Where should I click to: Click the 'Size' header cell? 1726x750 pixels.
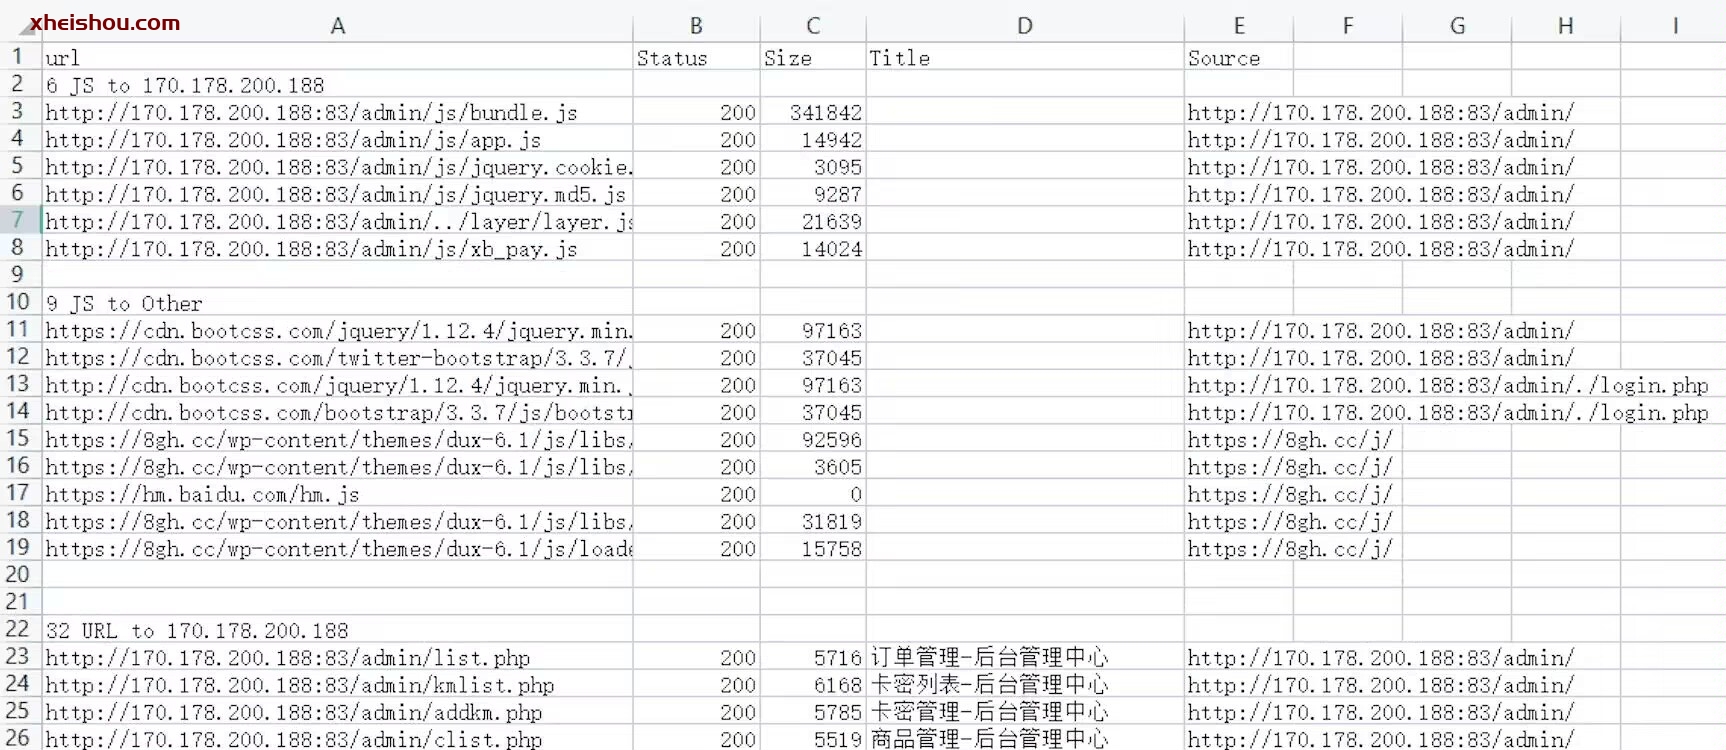coord(813,57)
